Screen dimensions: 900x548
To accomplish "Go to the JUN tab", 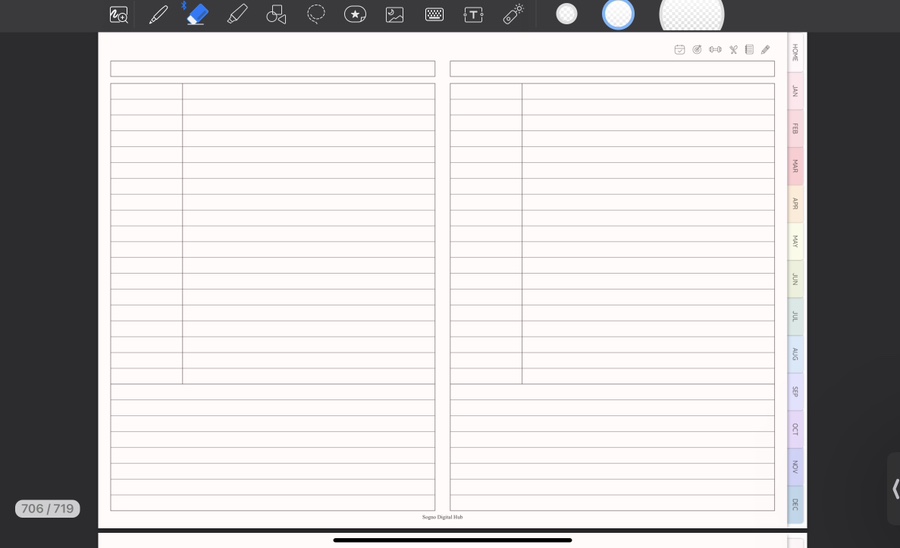I will click(795, 279).
